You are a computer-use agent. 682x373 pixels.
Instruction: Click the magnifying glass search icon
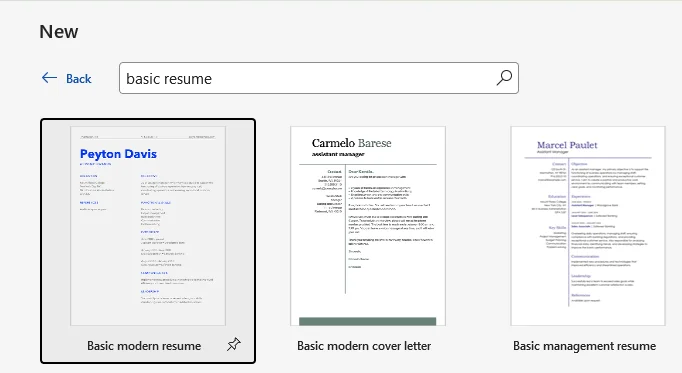coord(504,78)
